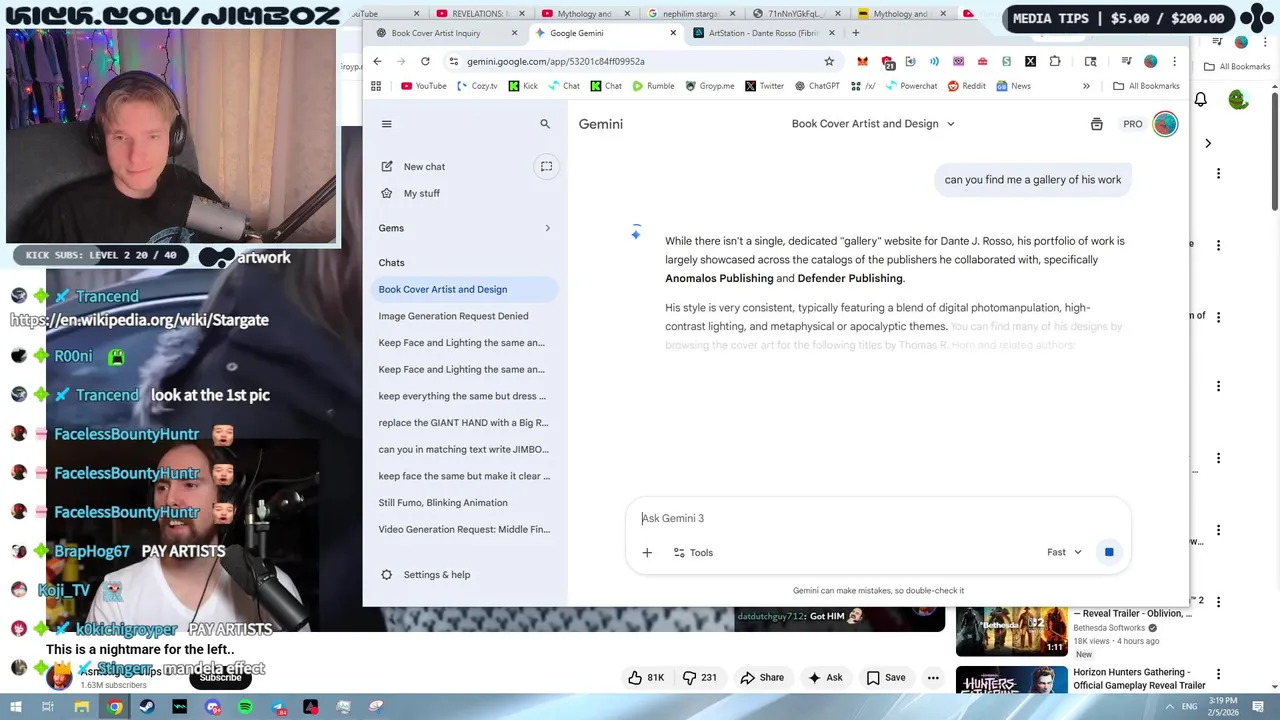Open Steam from the taskbar

click(x=147, y=707)
